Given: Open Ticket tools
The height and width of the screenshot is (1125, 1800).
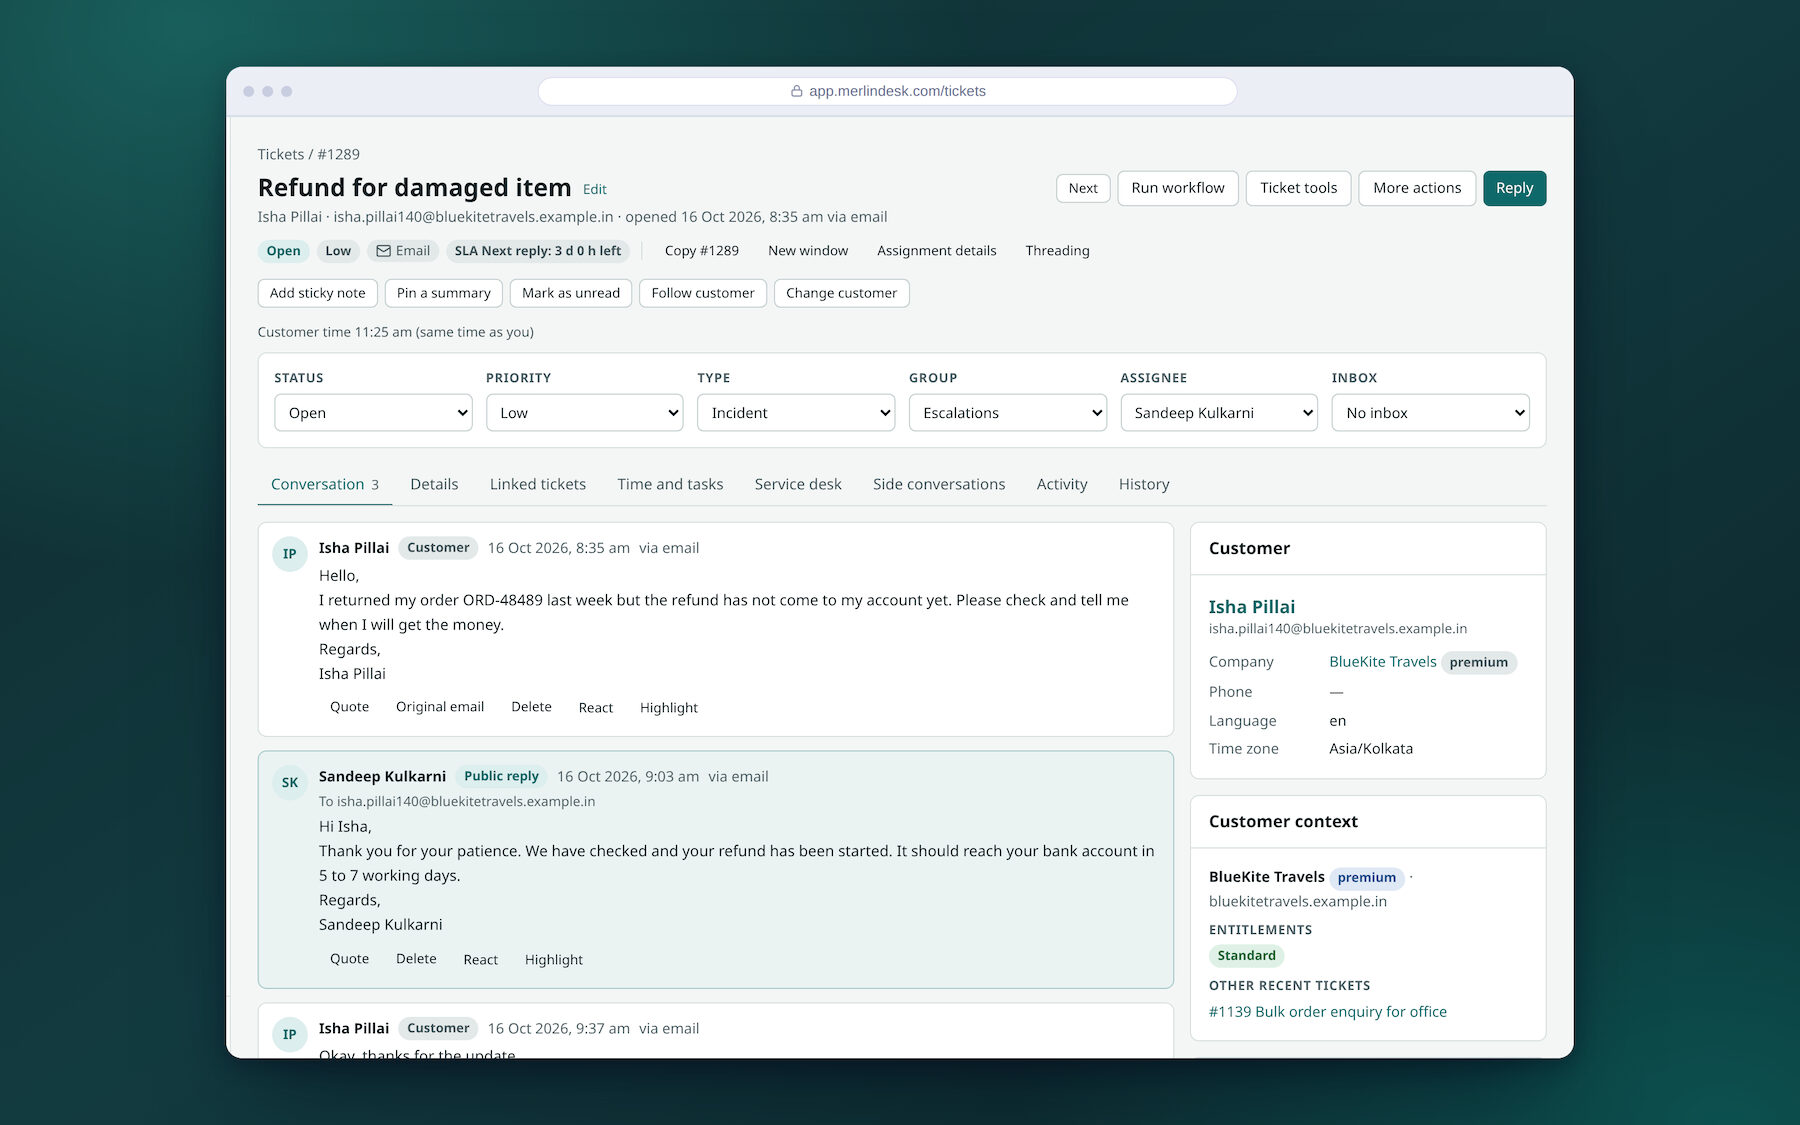Looking at the screenshot, I should click(x=1298, y=188).
